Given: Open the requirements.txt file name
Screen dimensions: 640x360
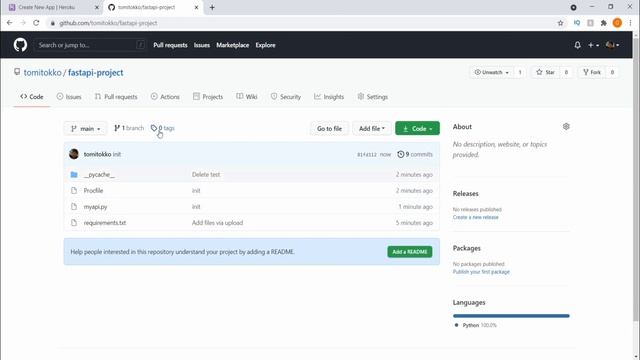Looking at the screenshot, I should (x=105, y=223).
